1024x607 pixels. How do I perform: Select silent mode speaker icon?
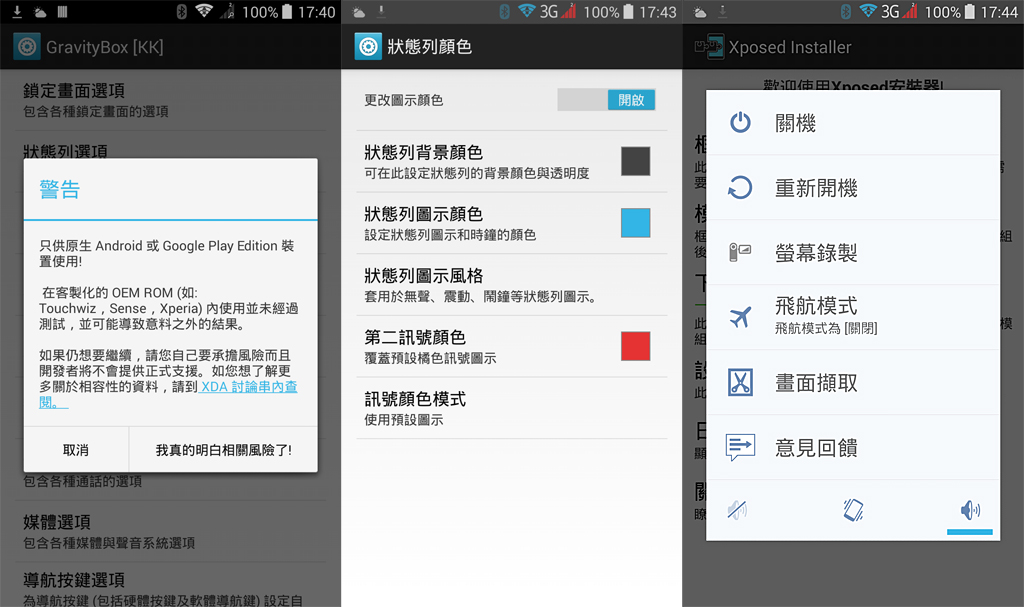[737, 510]
